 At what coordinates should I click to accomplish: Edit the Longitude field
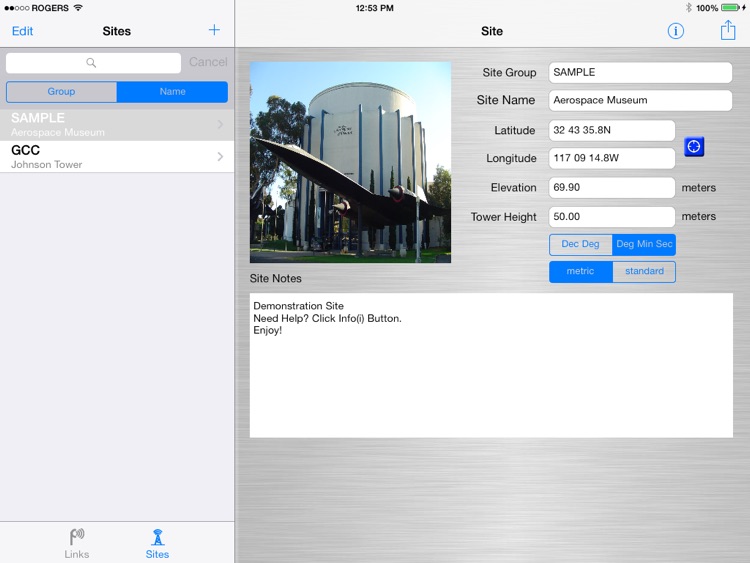(612, 158)
